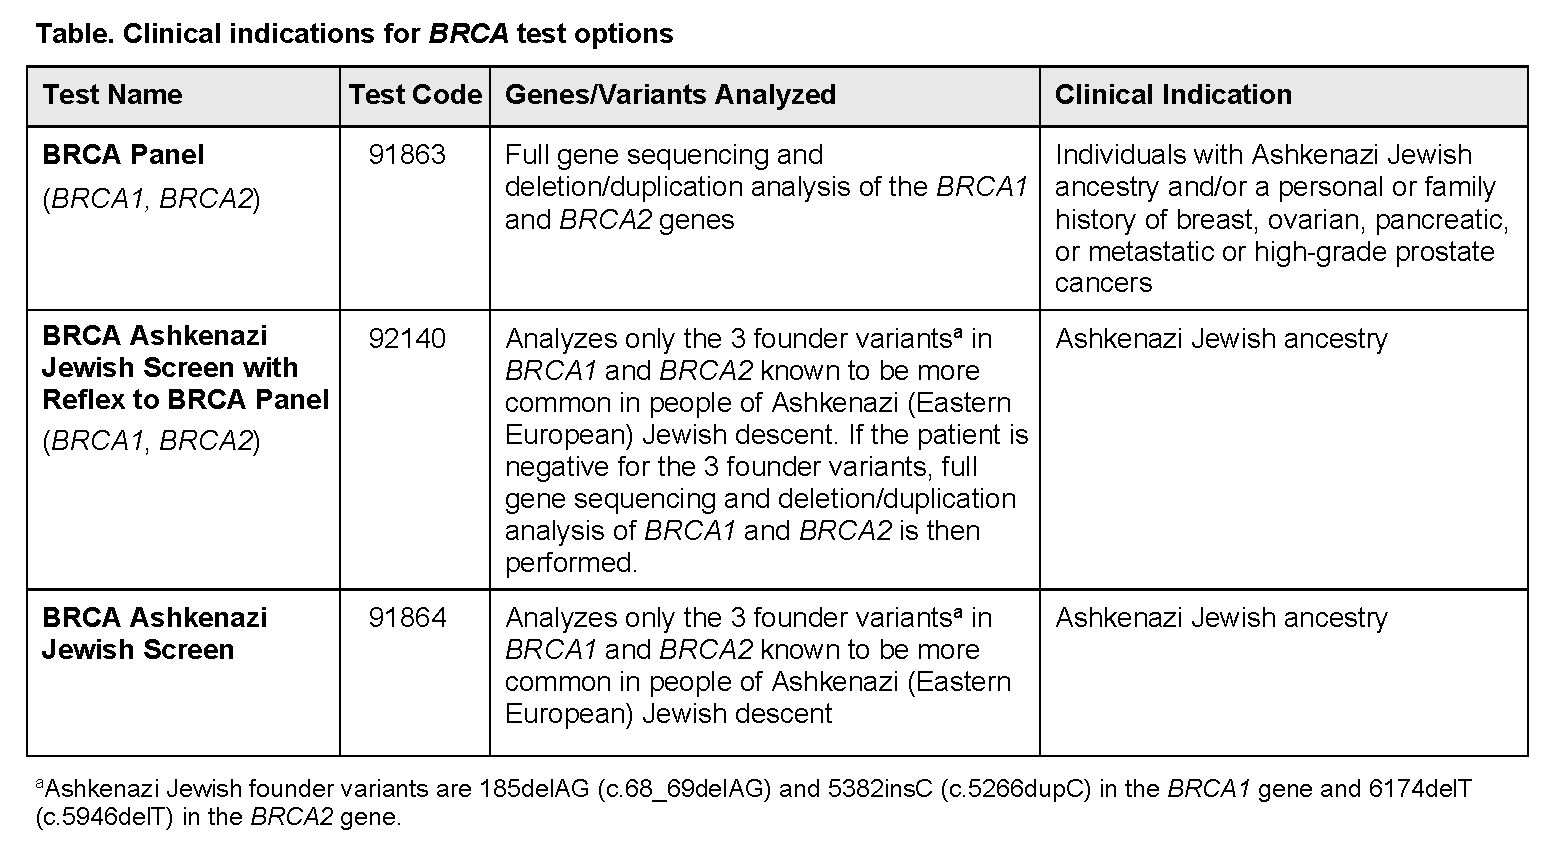Viewport: 1559px width, 848px height.
Task: Click test code 91864
Action: click(x=407, y=618)
